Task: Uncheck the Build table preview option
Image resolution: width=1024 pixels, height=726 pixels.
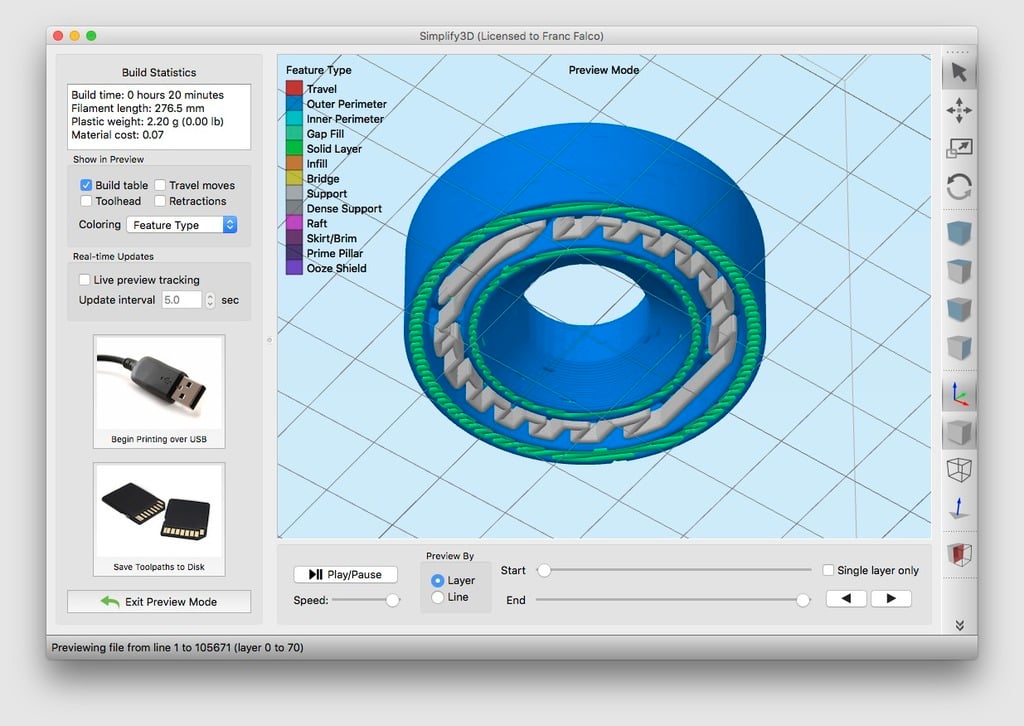Action: pyautogui.click(x=84, y=185)
